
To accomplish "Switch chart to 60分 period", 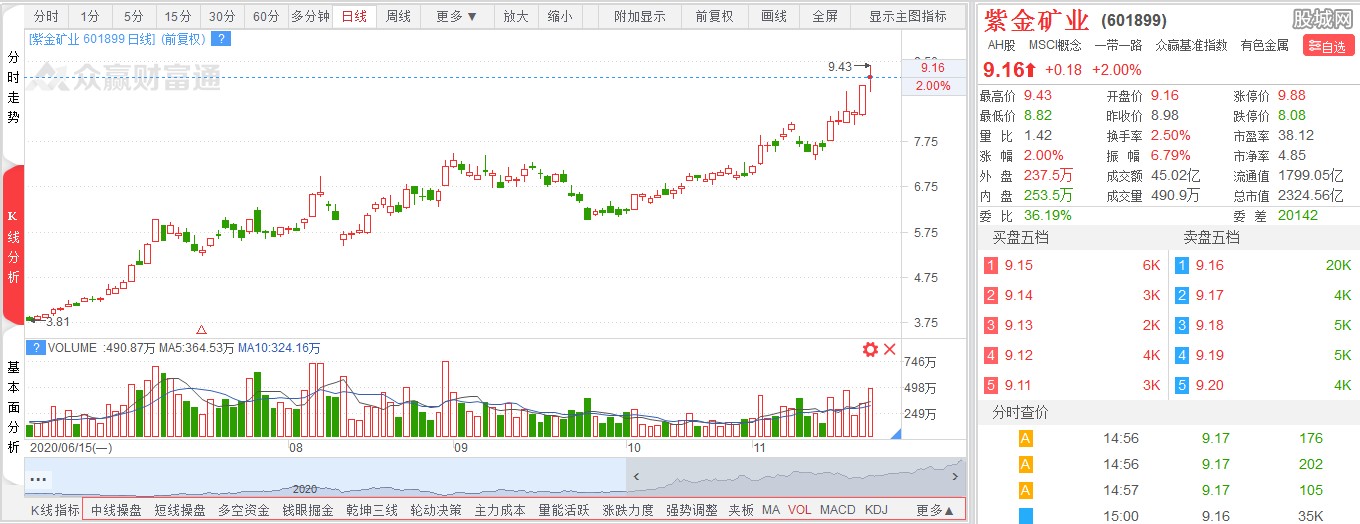I will pyautogui.click(x=266, y=16).
